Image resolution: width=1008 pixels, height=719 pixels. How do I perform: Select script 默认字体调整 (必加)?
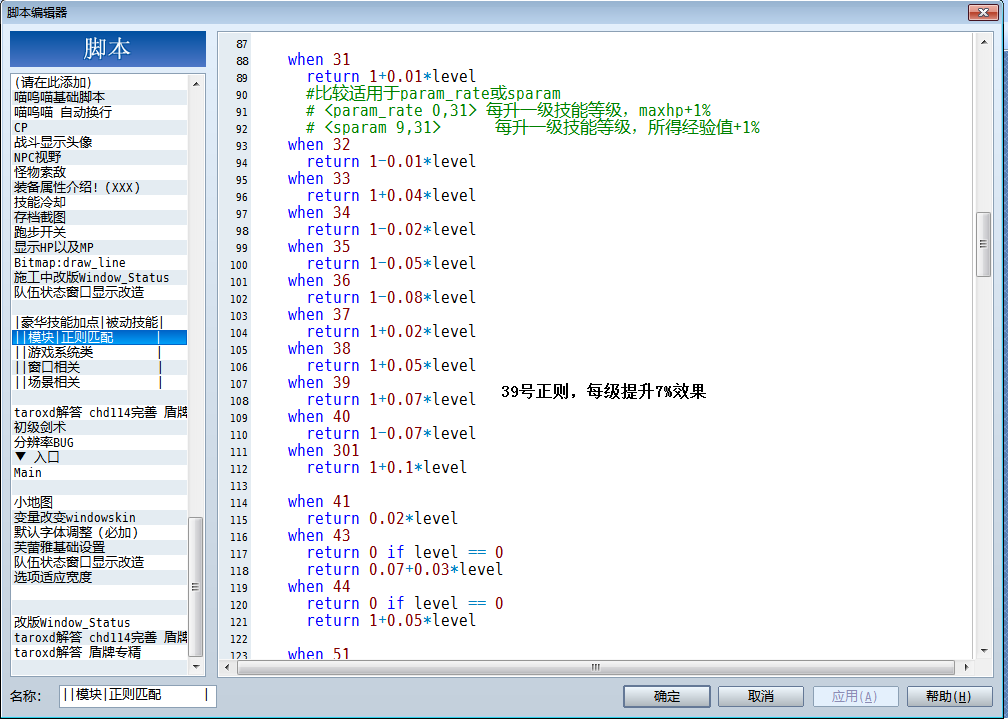pyautogui.click(x=100, y=532)
